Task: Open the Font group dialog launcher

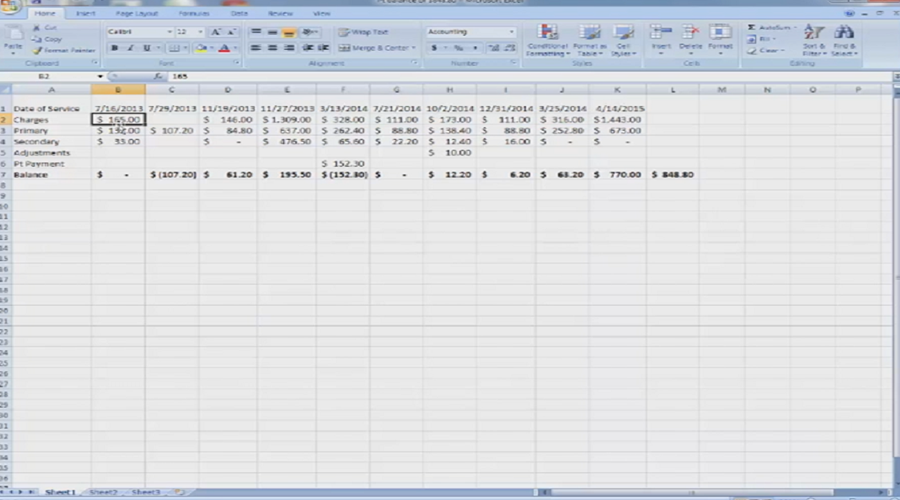Action: (x=236, y=63)
